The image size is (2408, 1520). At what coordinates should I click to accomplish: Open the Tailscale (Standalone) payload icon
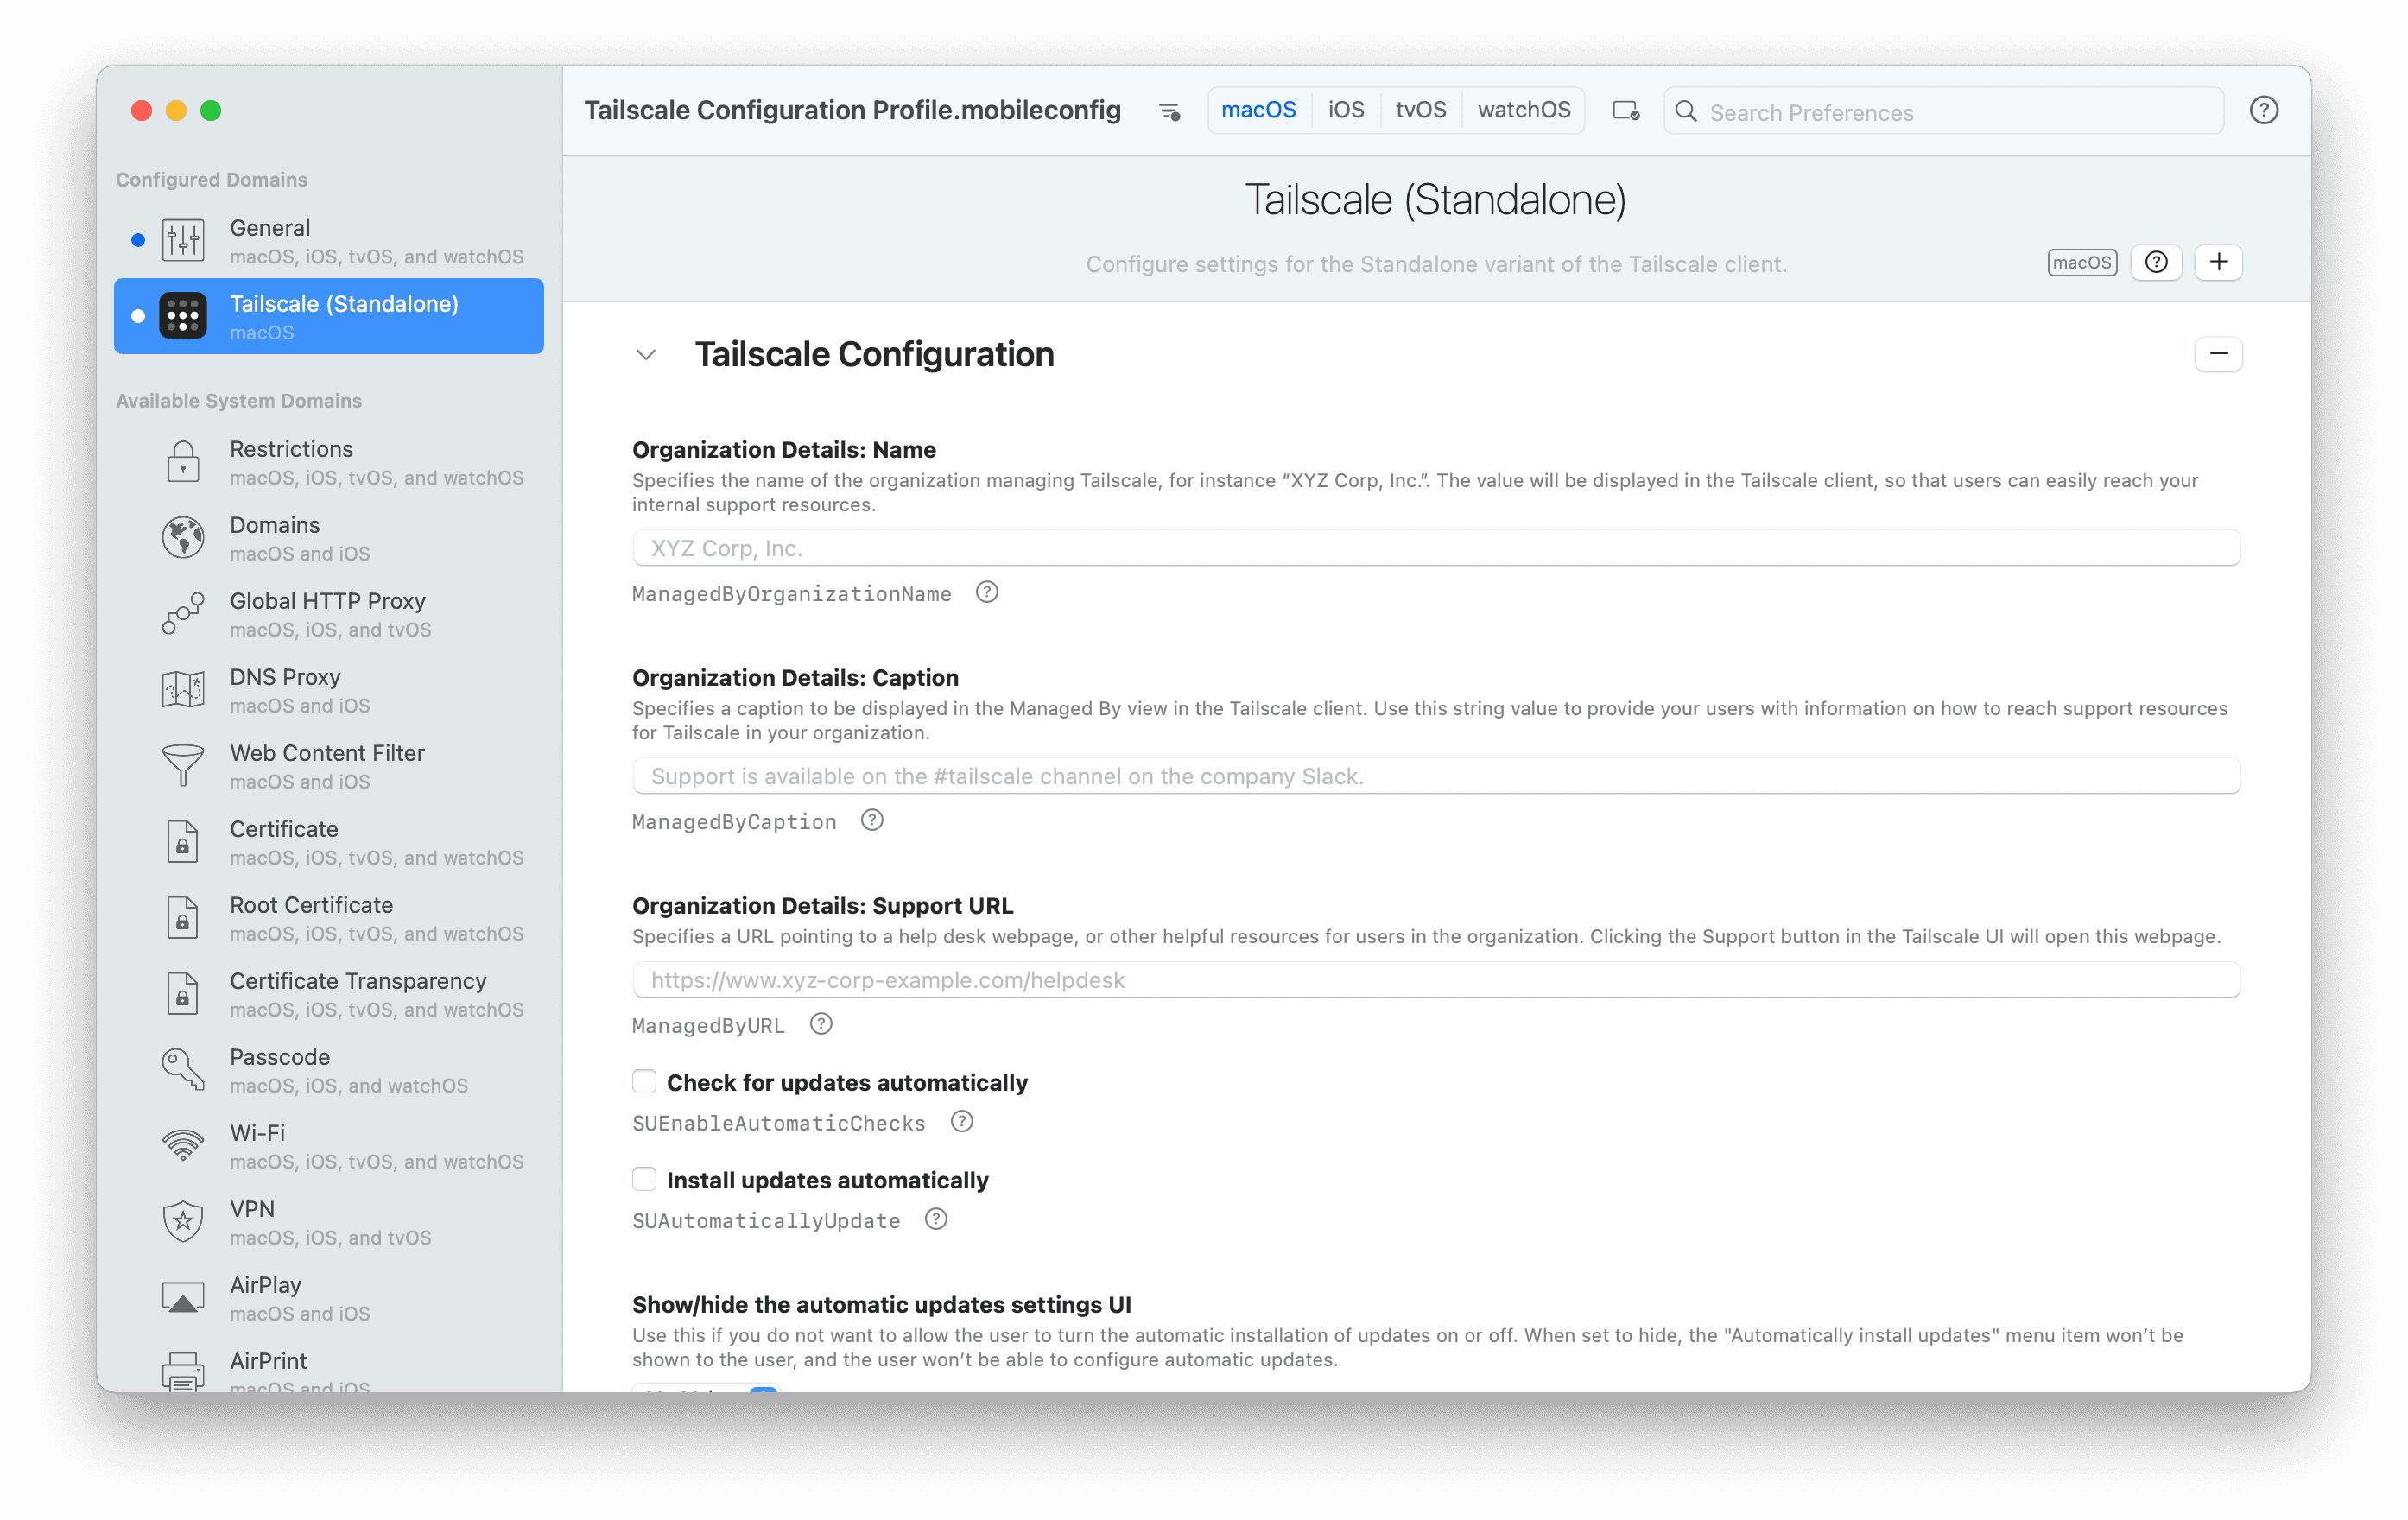pos(183,316)
